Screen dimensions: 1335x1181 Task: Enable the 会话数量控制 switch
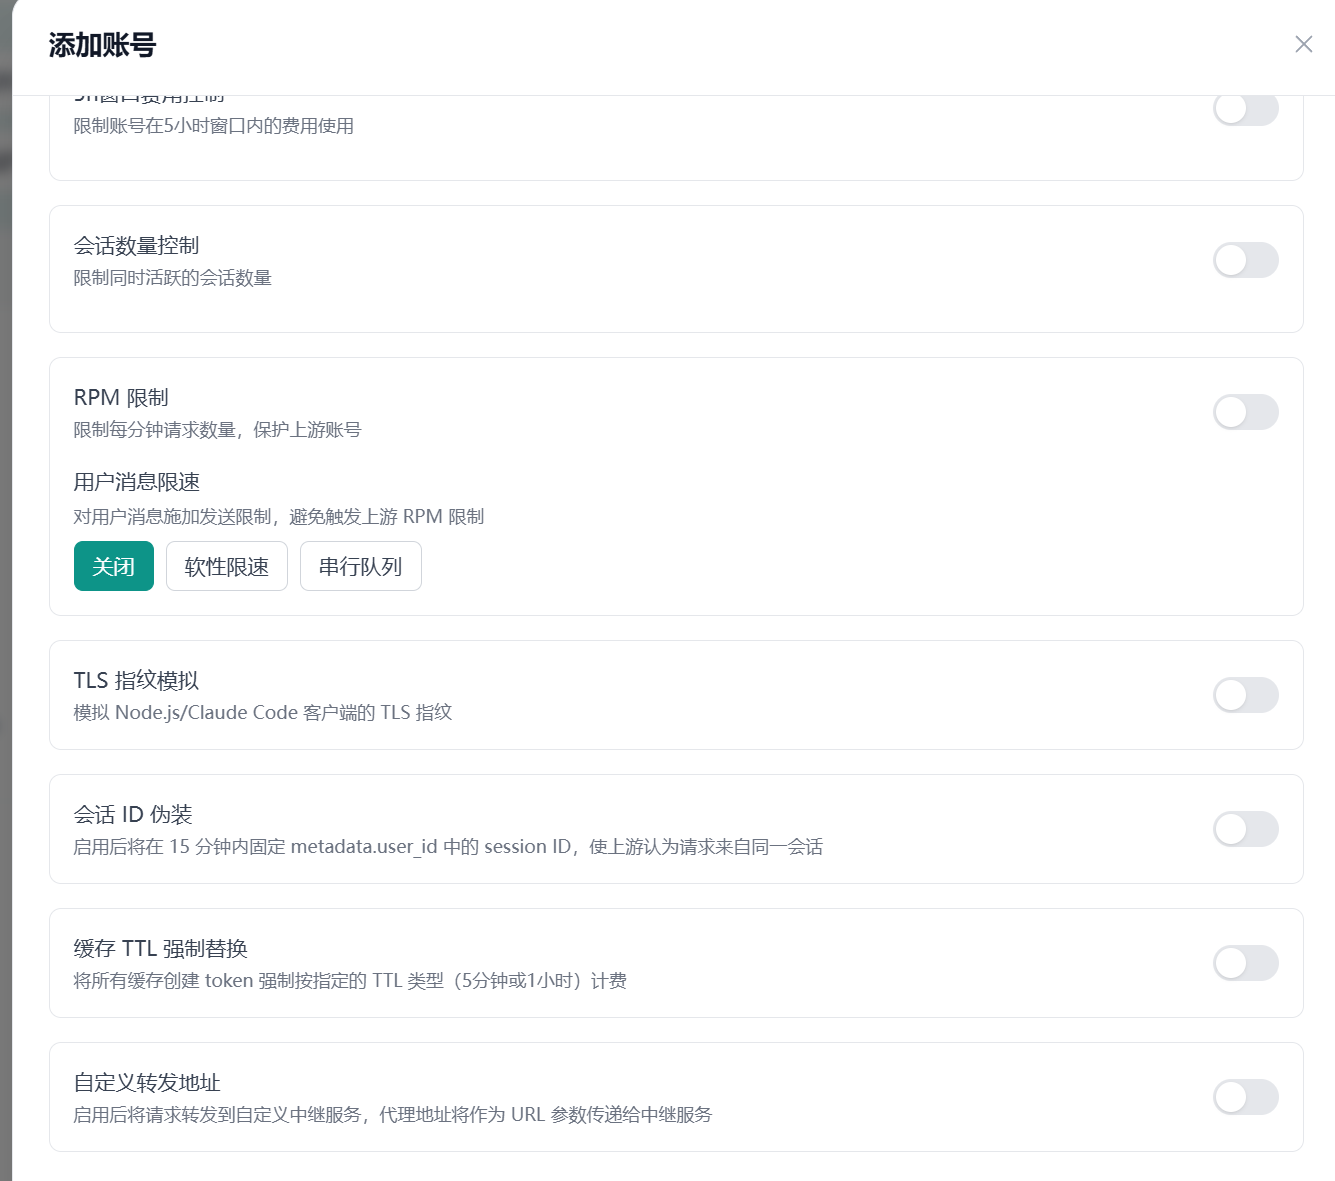pyautogui.click(x=1245, y=260)
